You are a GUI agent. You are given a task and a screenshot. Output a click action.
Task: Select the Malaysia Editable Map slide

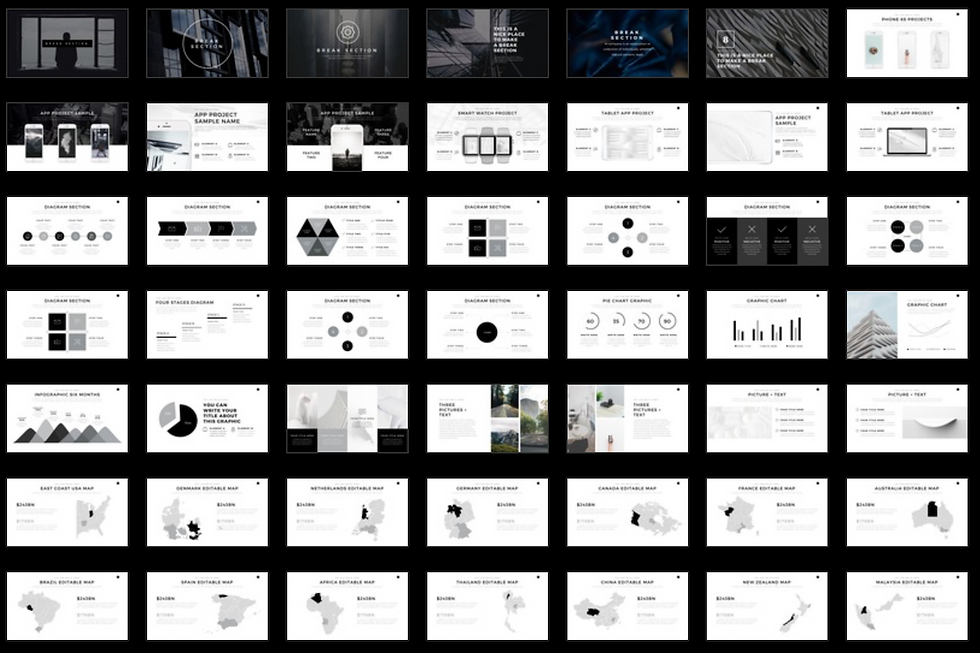tap(907, 606)
